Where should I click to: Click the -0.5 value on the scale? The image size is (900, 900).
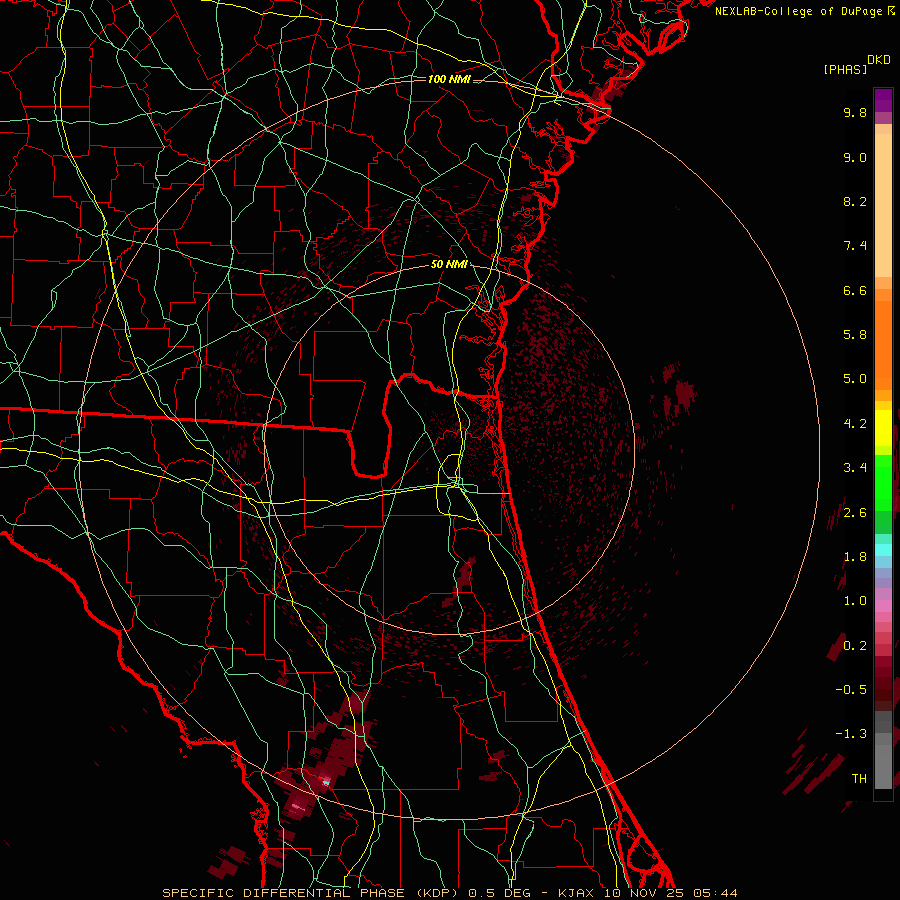(x=851, y=690)
